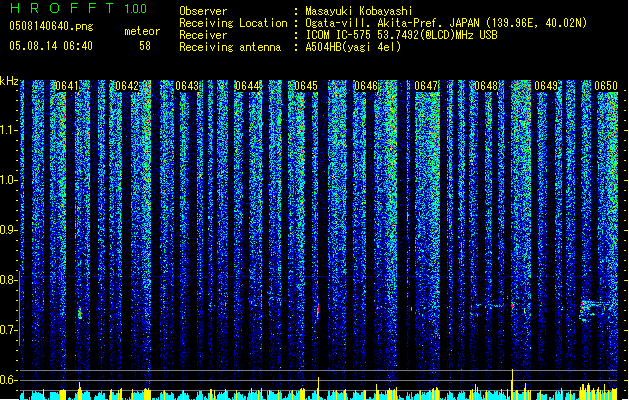The width and height of the screenshot is (629, 400).
Task: Click the Ogata-vill. Akita-Pref. JAPAN location text
Action: click(x=446, y=23)
